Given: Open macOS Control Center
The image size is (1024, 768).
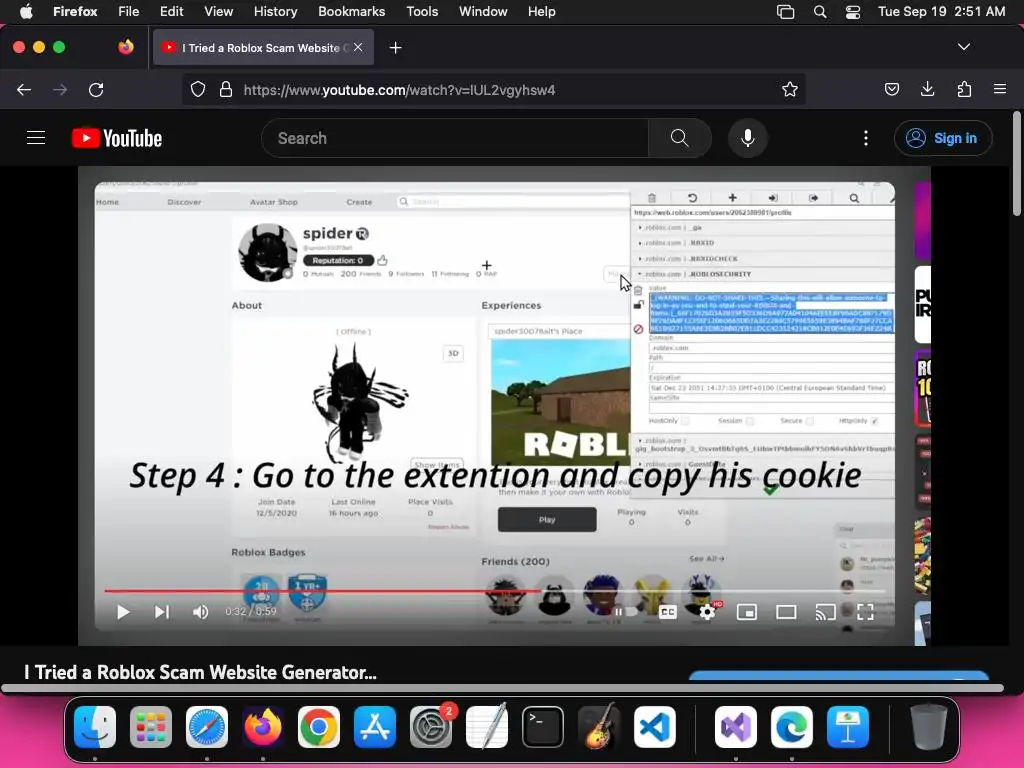Looking at the screenshot, I should pyautogui.click(x=853, y=12).
